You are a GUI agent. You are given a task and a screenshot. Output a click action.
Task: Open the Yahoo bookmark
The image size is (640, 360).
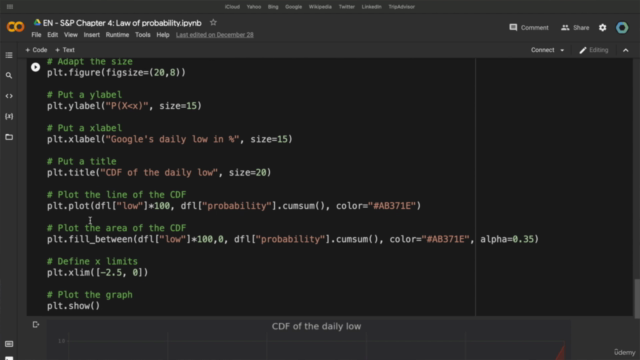click(253, 7)
